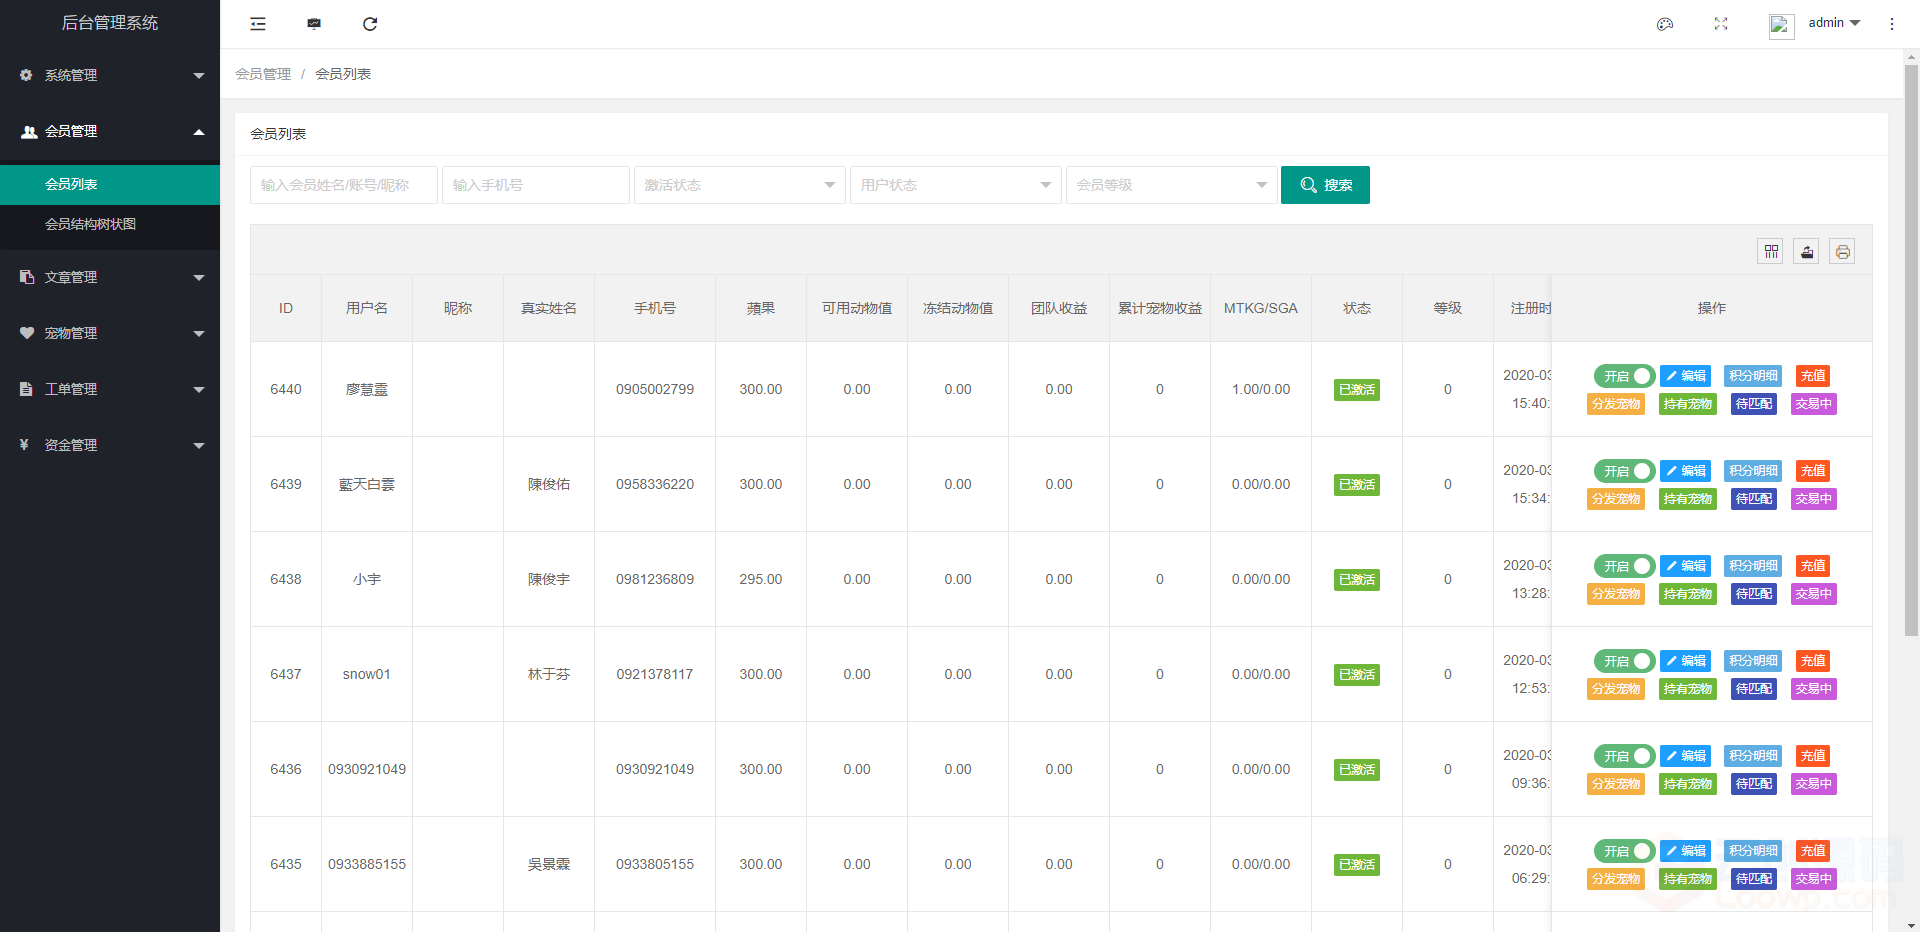Click 充值 for user 6435
Screen dimensions: 1920x932
click(1813, 851)
